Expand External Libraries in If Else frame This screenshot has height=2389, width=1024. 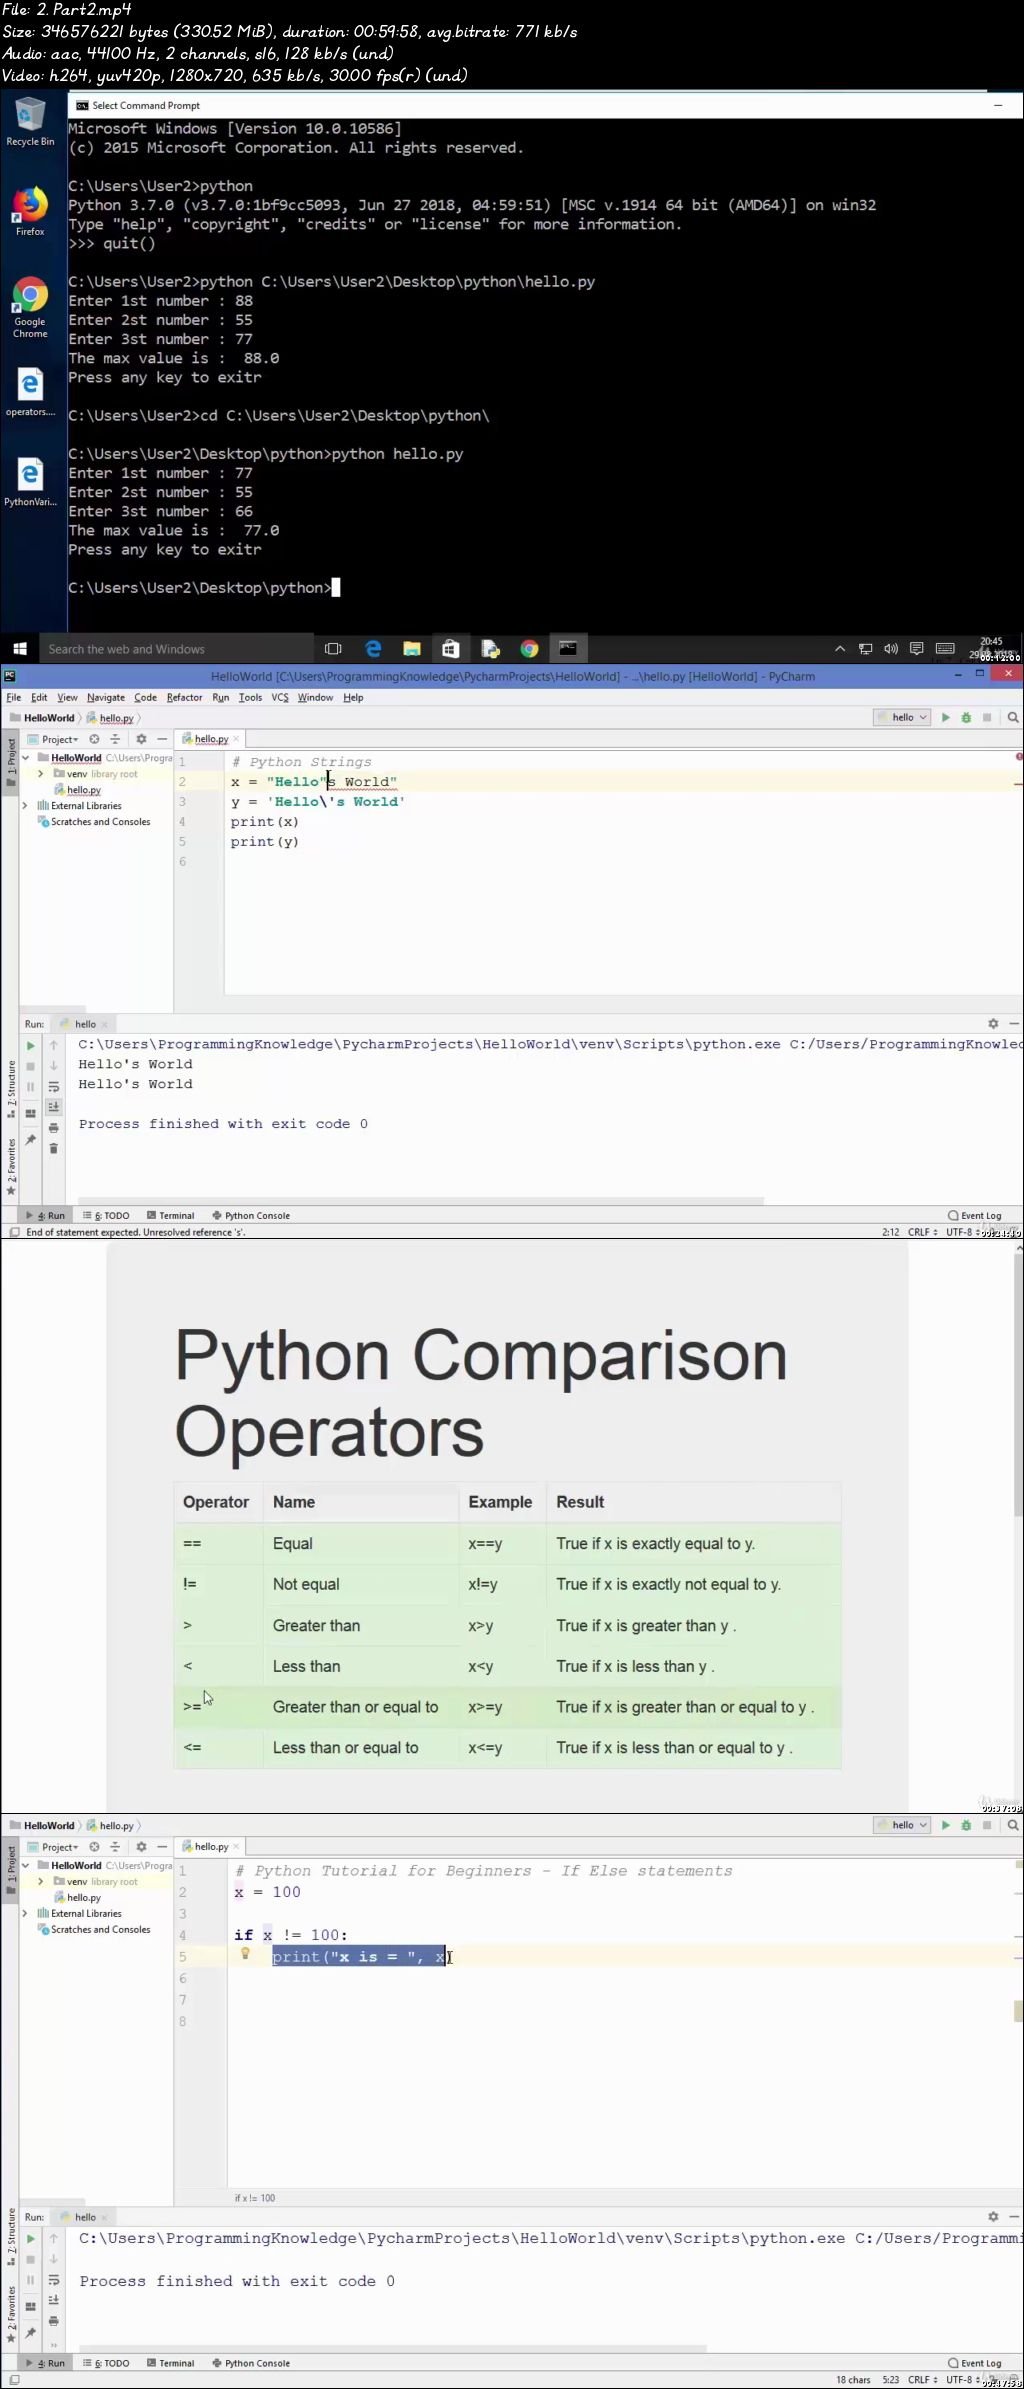(x=26, y=1913)
